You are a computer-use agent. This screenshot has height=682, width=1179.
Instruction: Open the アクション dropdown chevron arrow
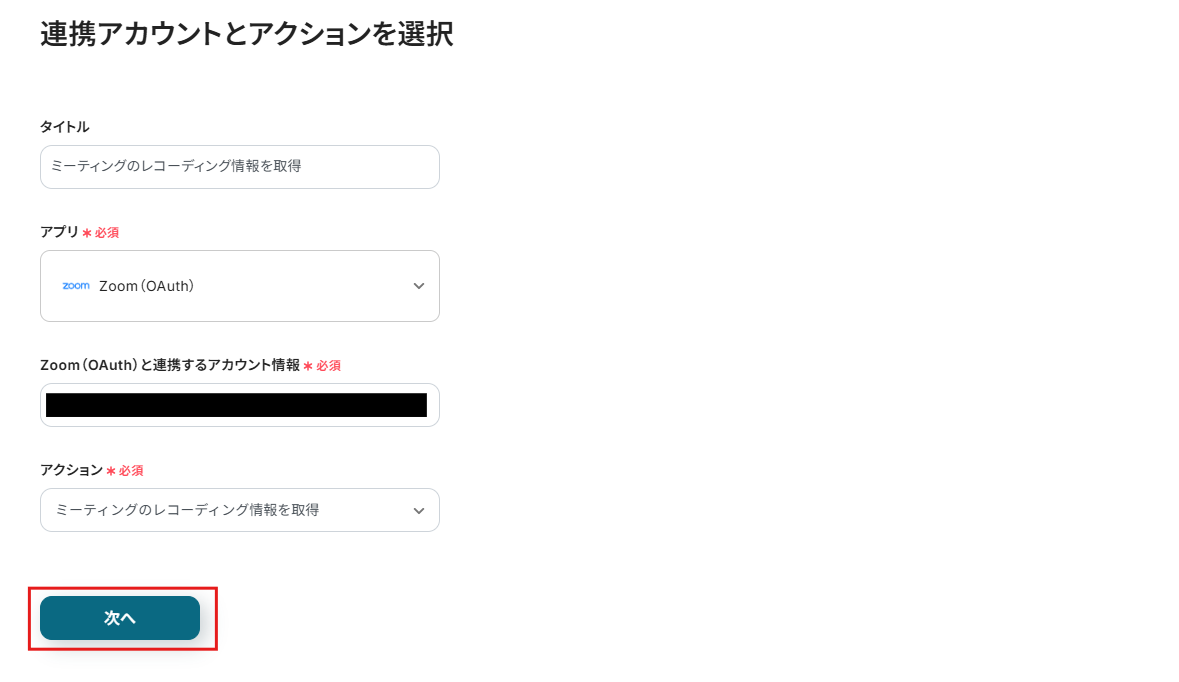click(419, 510)
